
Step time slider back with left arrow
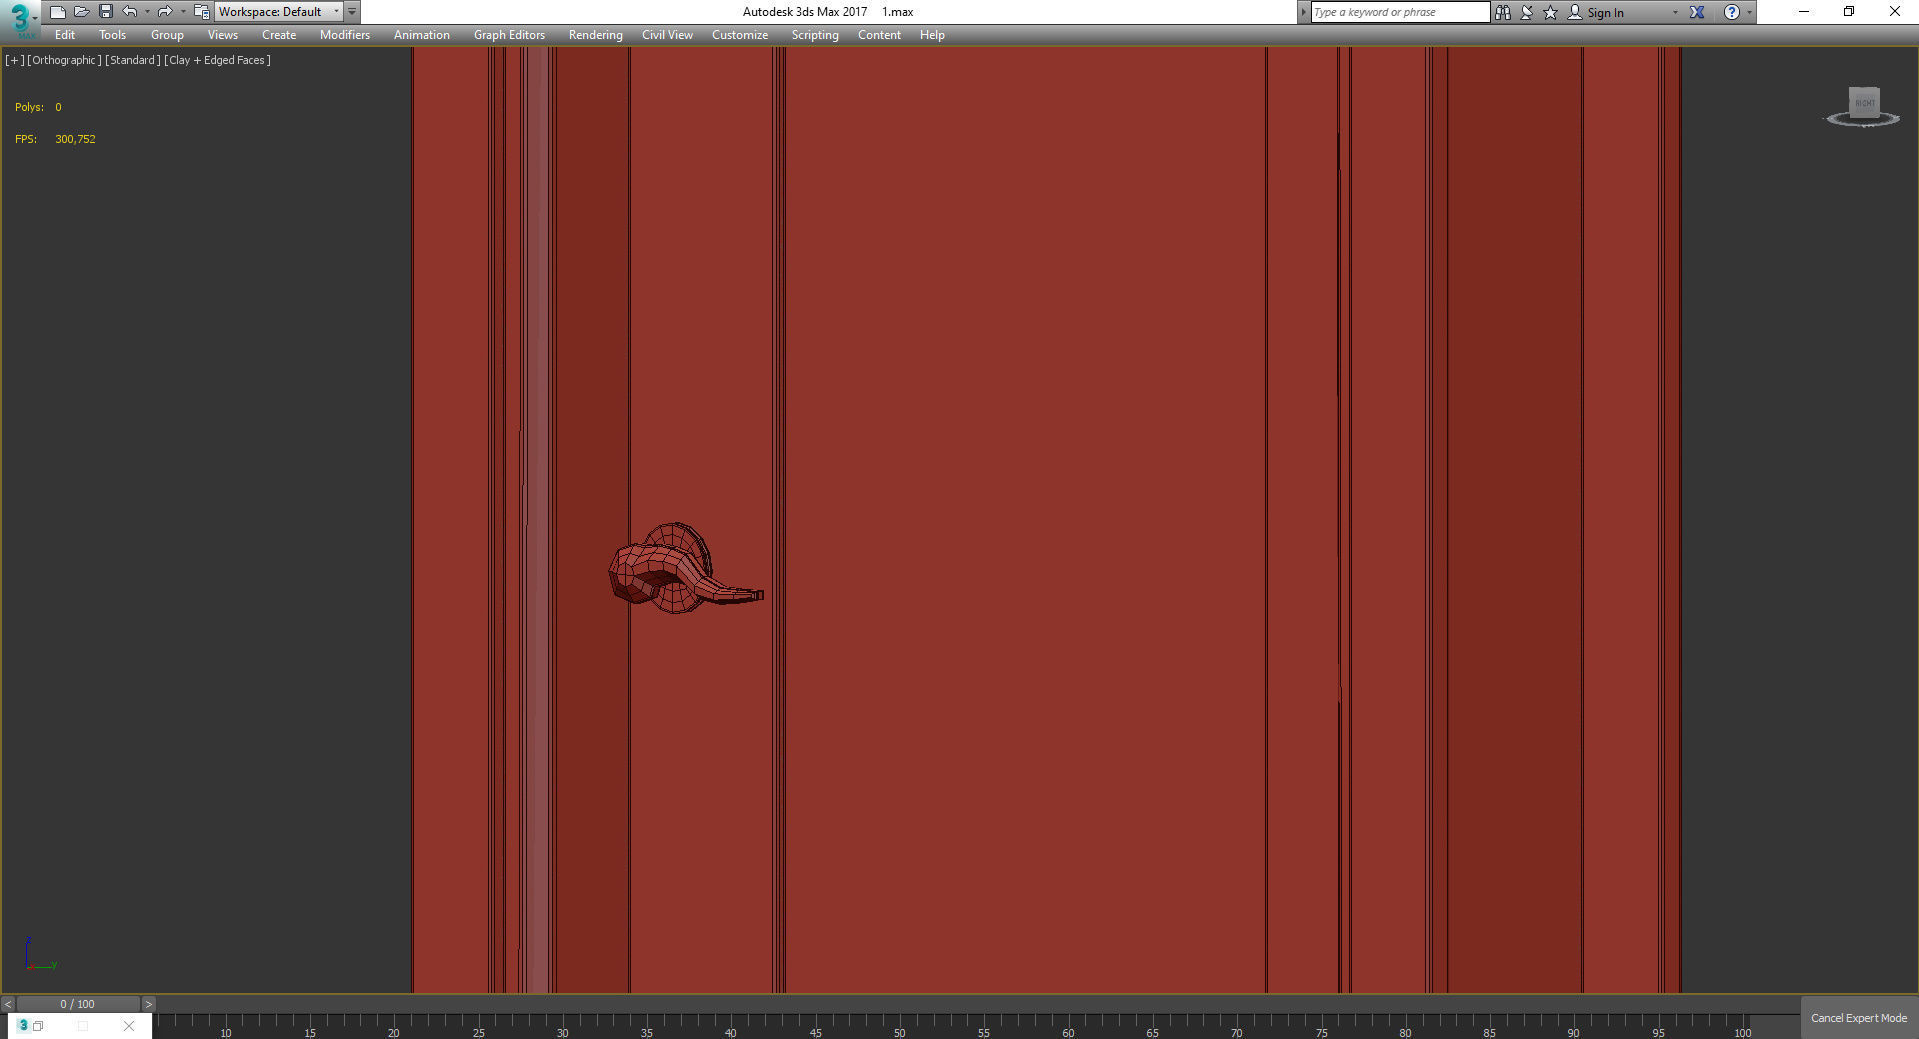(x=8, y=1004)
